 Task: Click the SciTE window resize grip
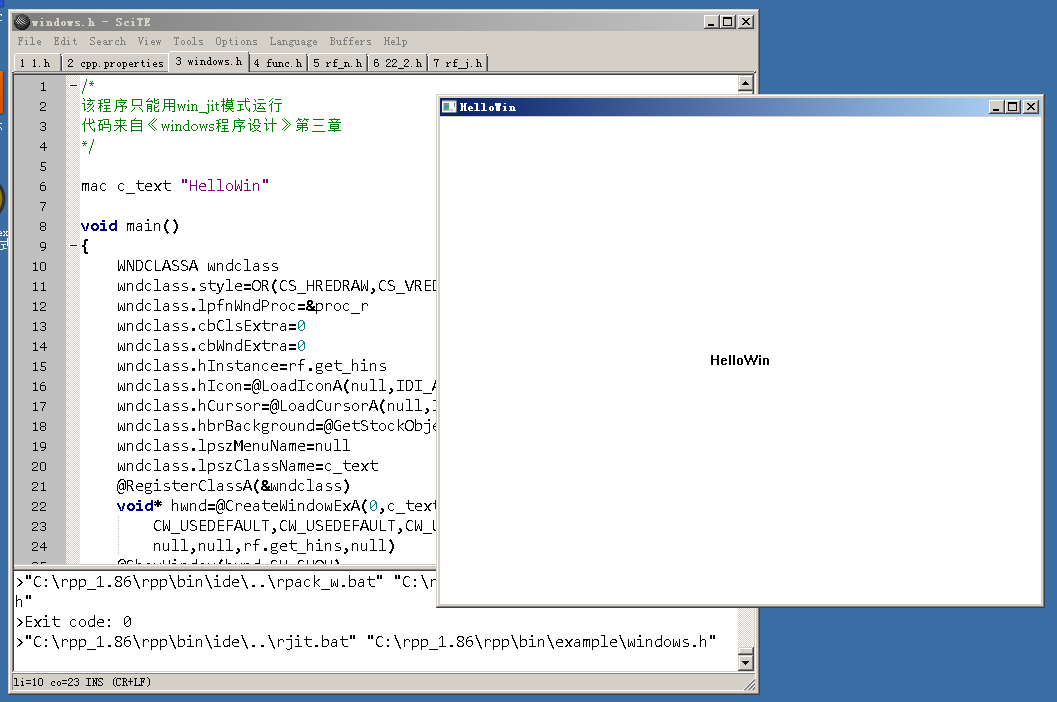749,684
